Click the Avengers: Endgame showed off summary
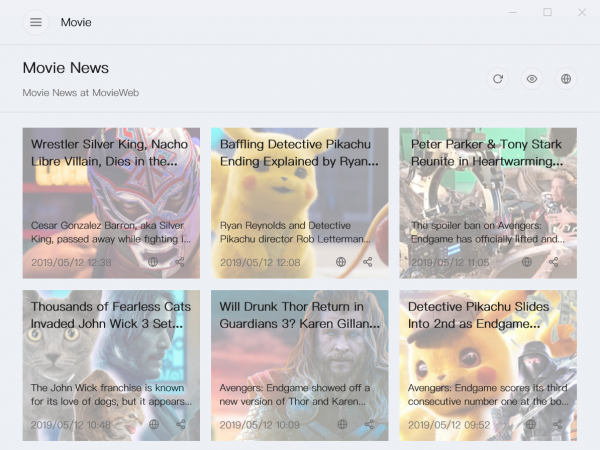The width and height of the screenshot is (600, 450). (295, 395)
